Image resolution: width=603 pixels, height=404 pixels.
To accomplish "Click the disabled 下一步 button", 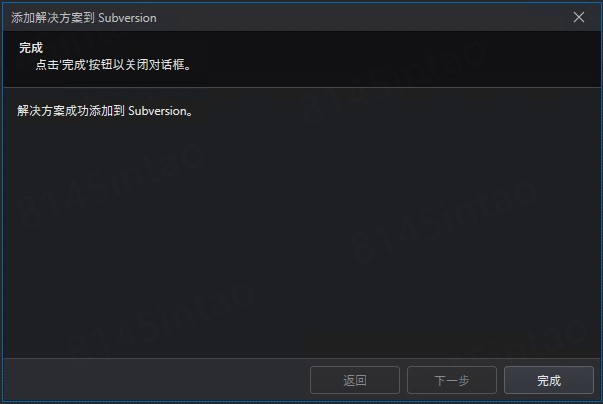I will 452,380.
